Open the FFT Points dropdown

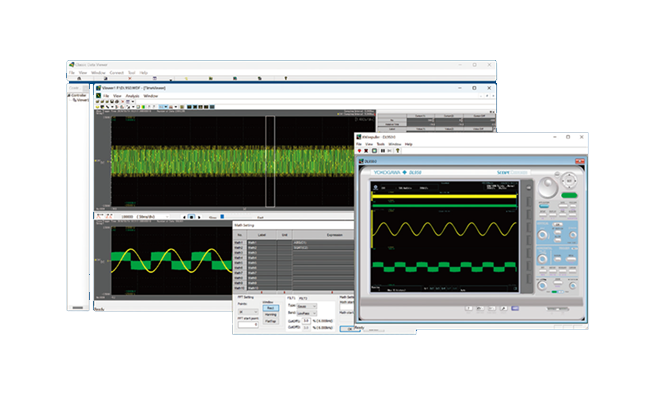[x=248, y=312]
